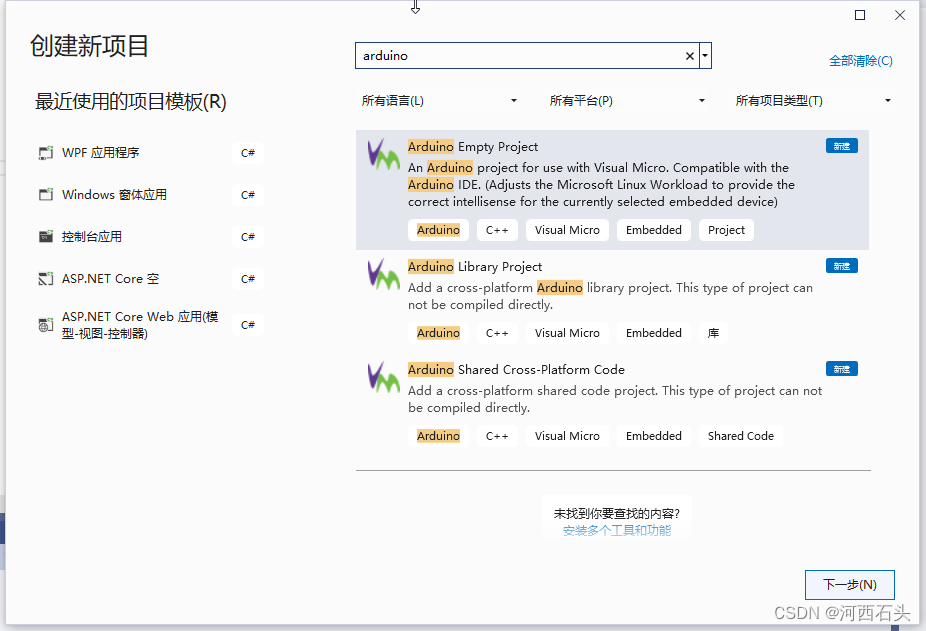
Task: Select recent template 控制台应用
Action: coord(149,236)
